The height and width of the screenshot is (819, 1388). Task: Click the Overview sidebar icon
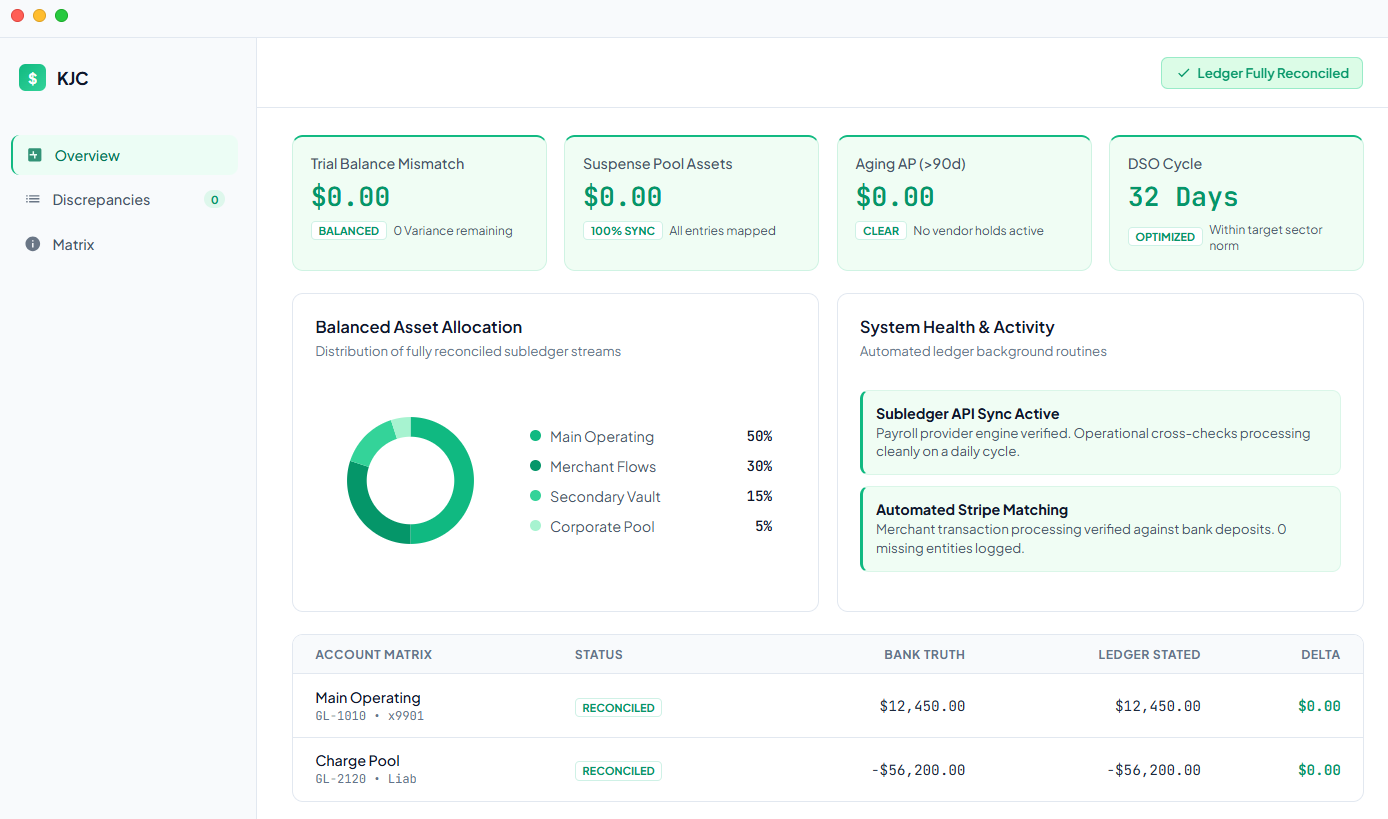[35, 155]
